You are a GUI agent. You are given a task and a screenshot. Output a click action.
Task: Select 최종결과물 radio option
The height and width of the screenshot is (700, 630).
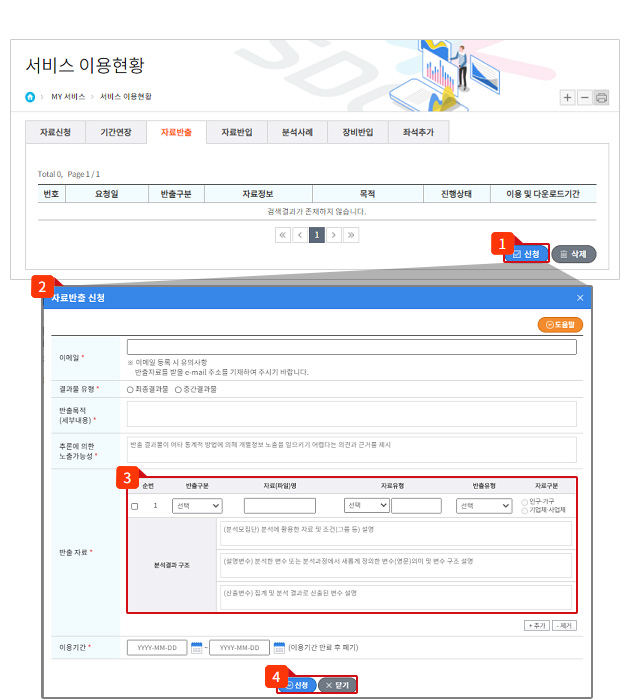[130, 390]
